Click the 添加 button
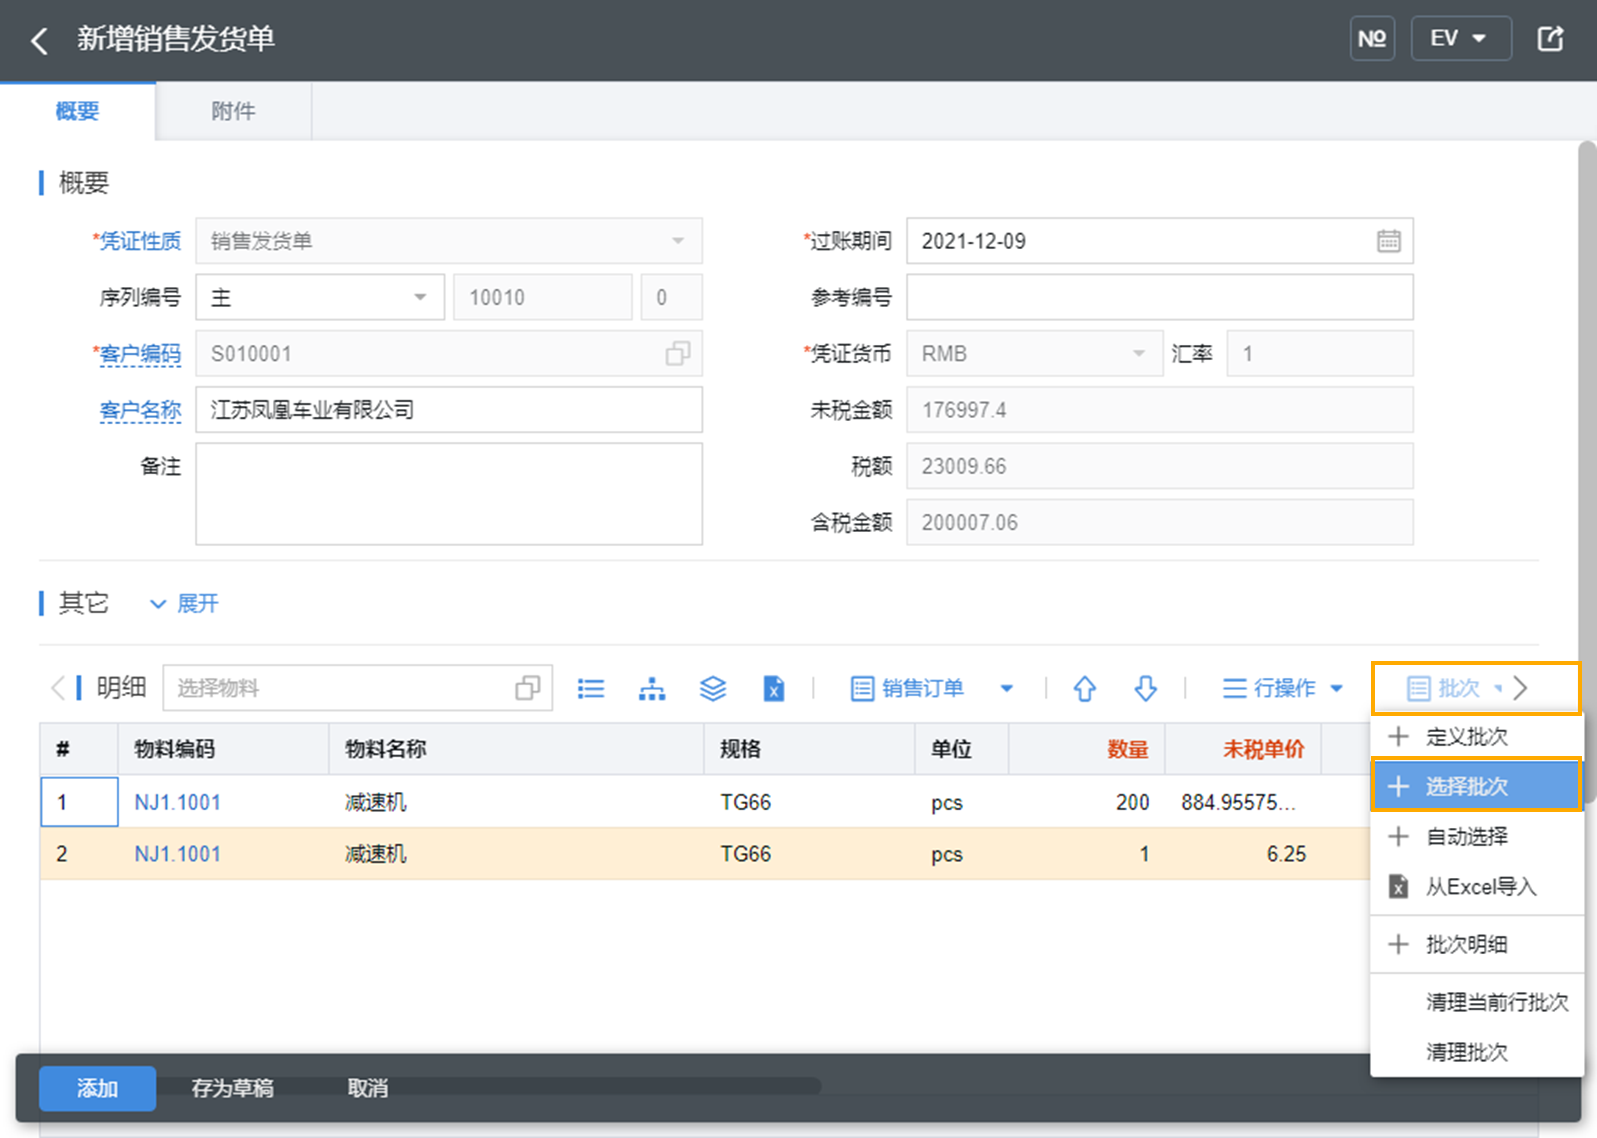Viewport: 1597px width, 1138px height. tap(97, 1088)
